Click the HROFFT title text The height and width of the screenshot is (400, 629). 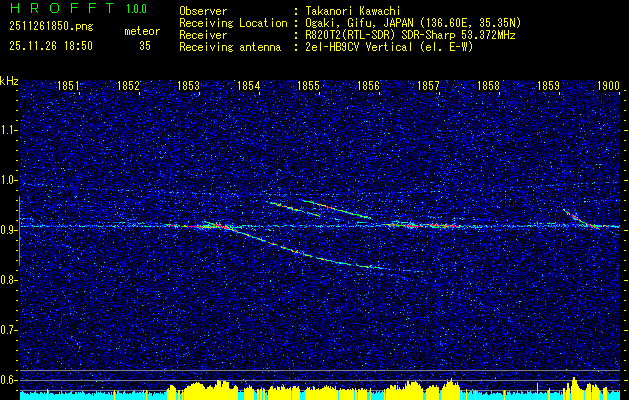[62, 8]
